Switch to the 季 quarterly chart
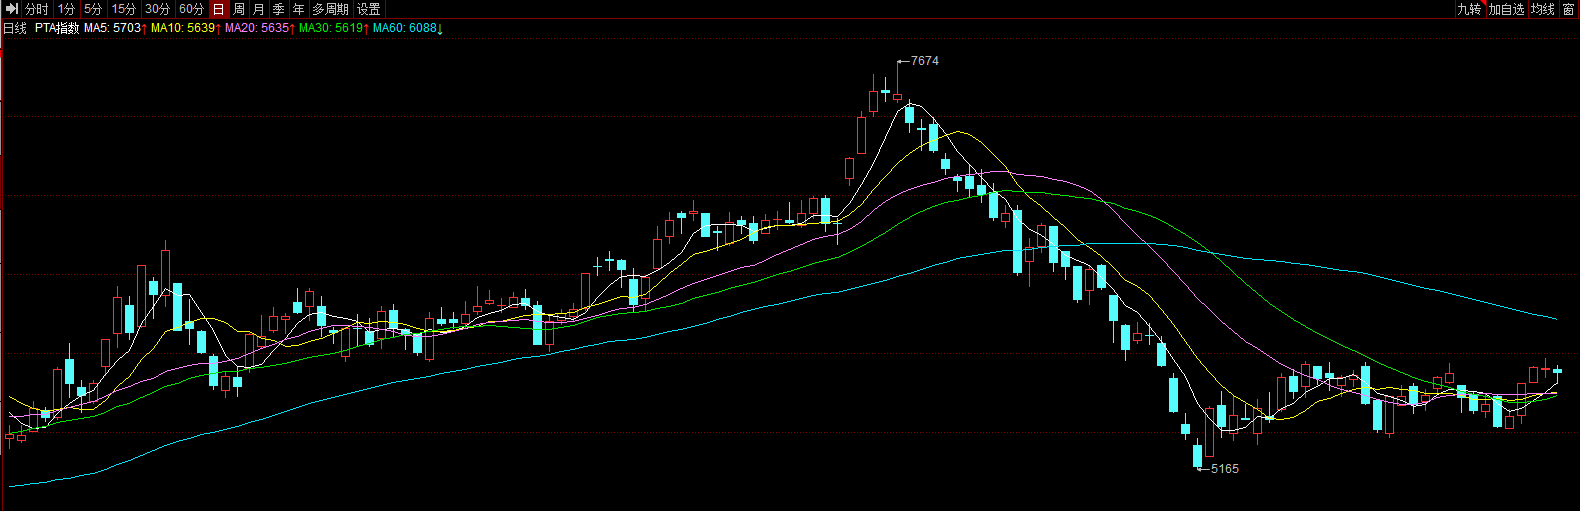Screen dimensions: 1580x511 [279, 9]
